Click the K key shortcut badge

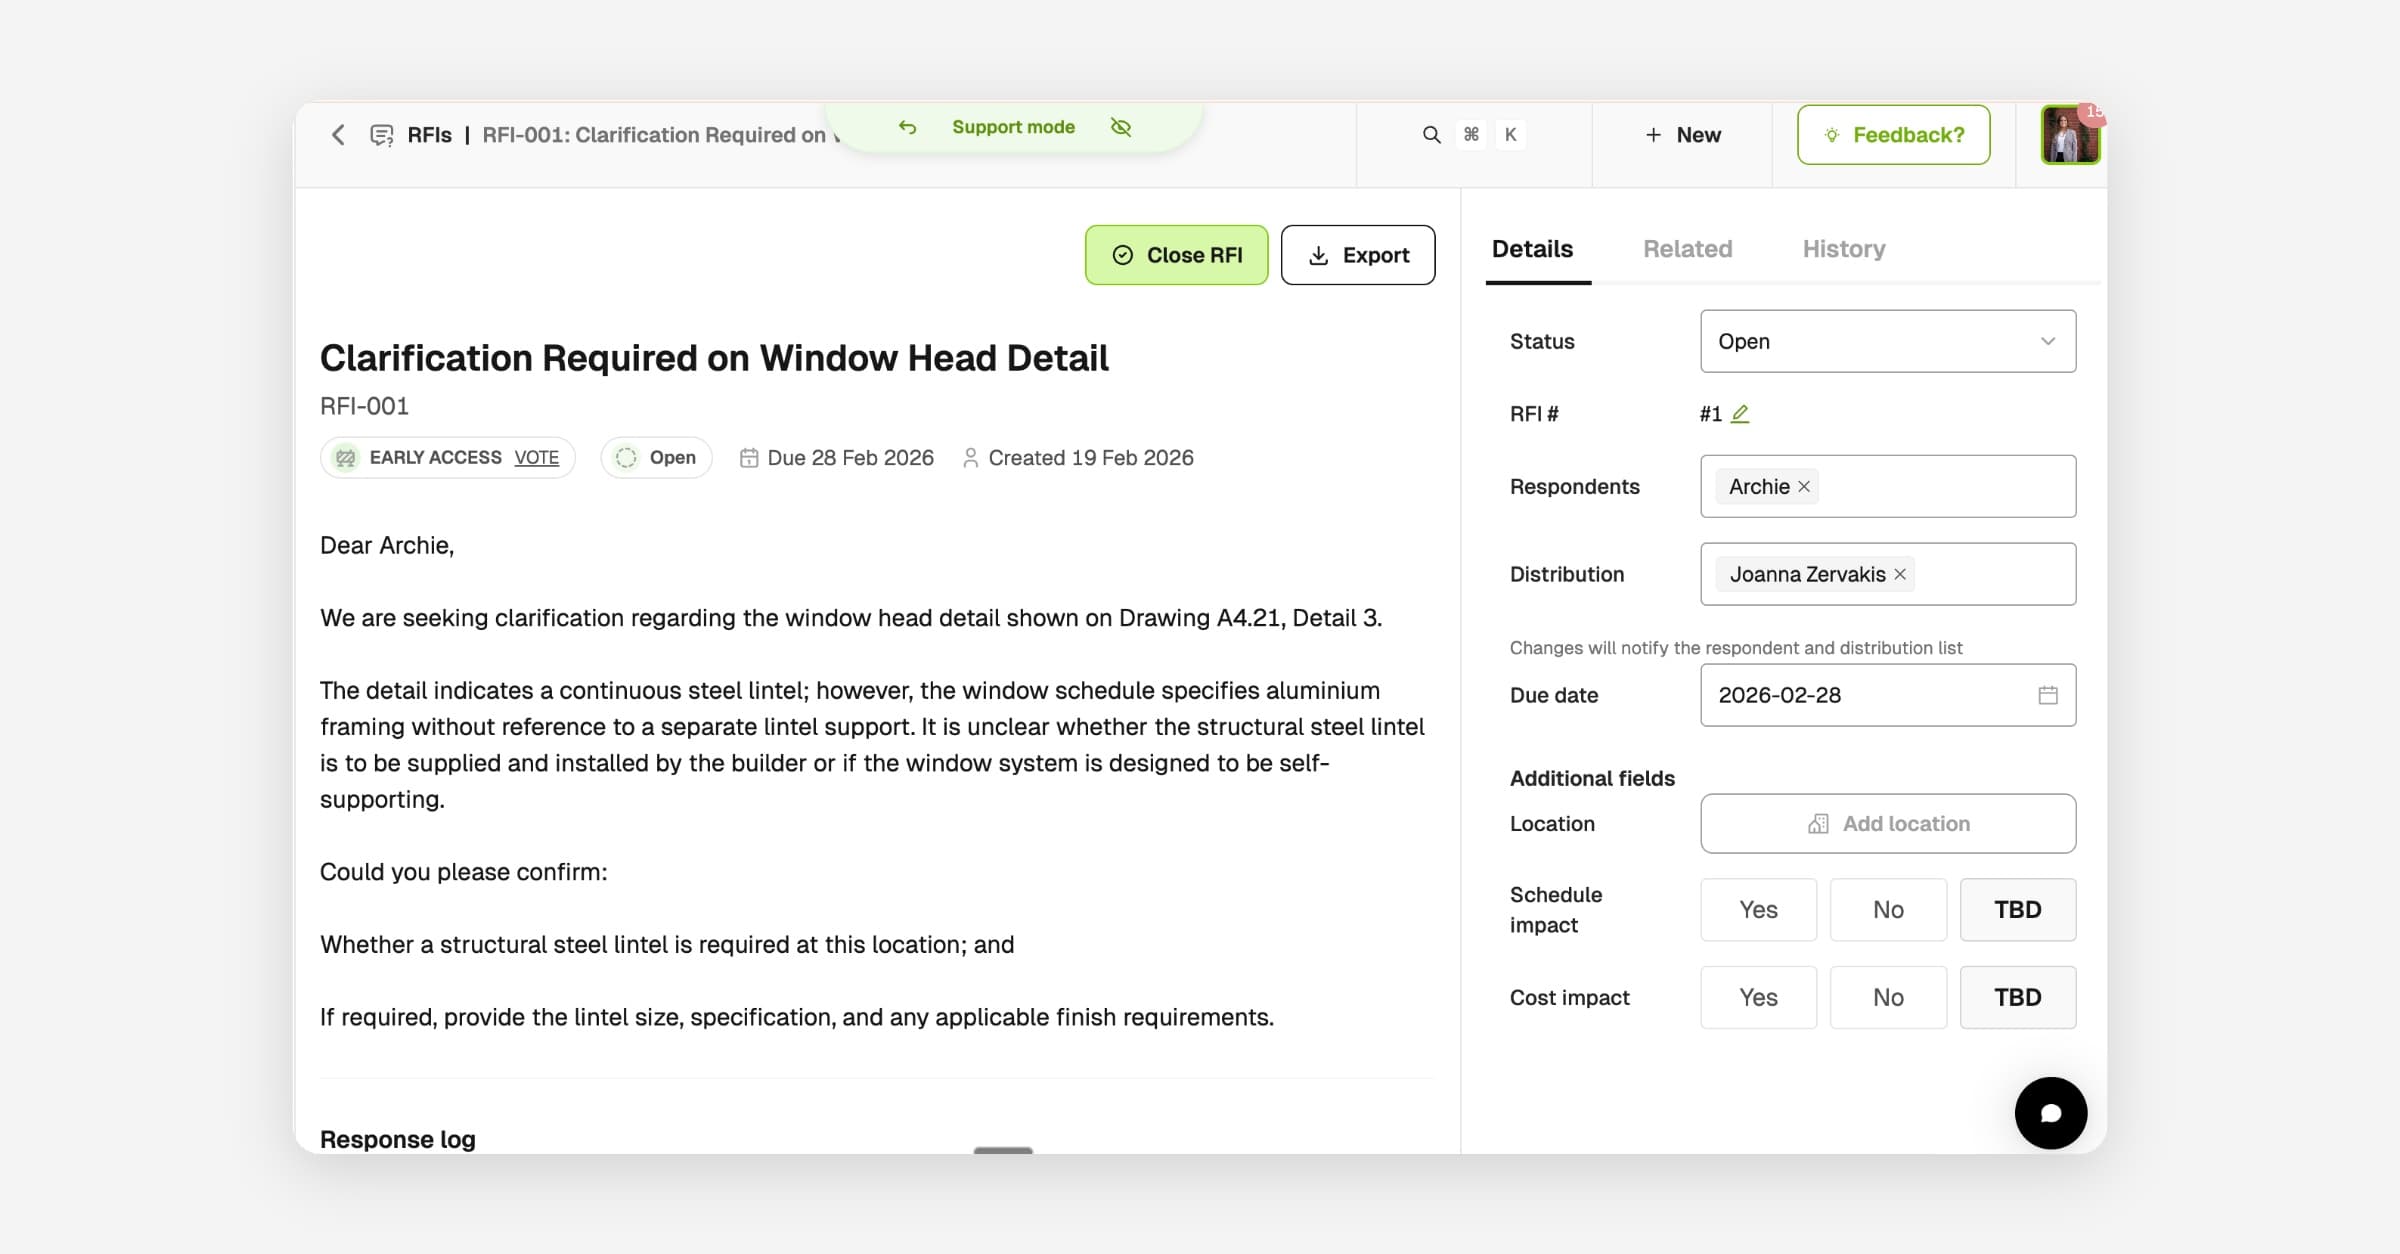tap(1510, 134)
